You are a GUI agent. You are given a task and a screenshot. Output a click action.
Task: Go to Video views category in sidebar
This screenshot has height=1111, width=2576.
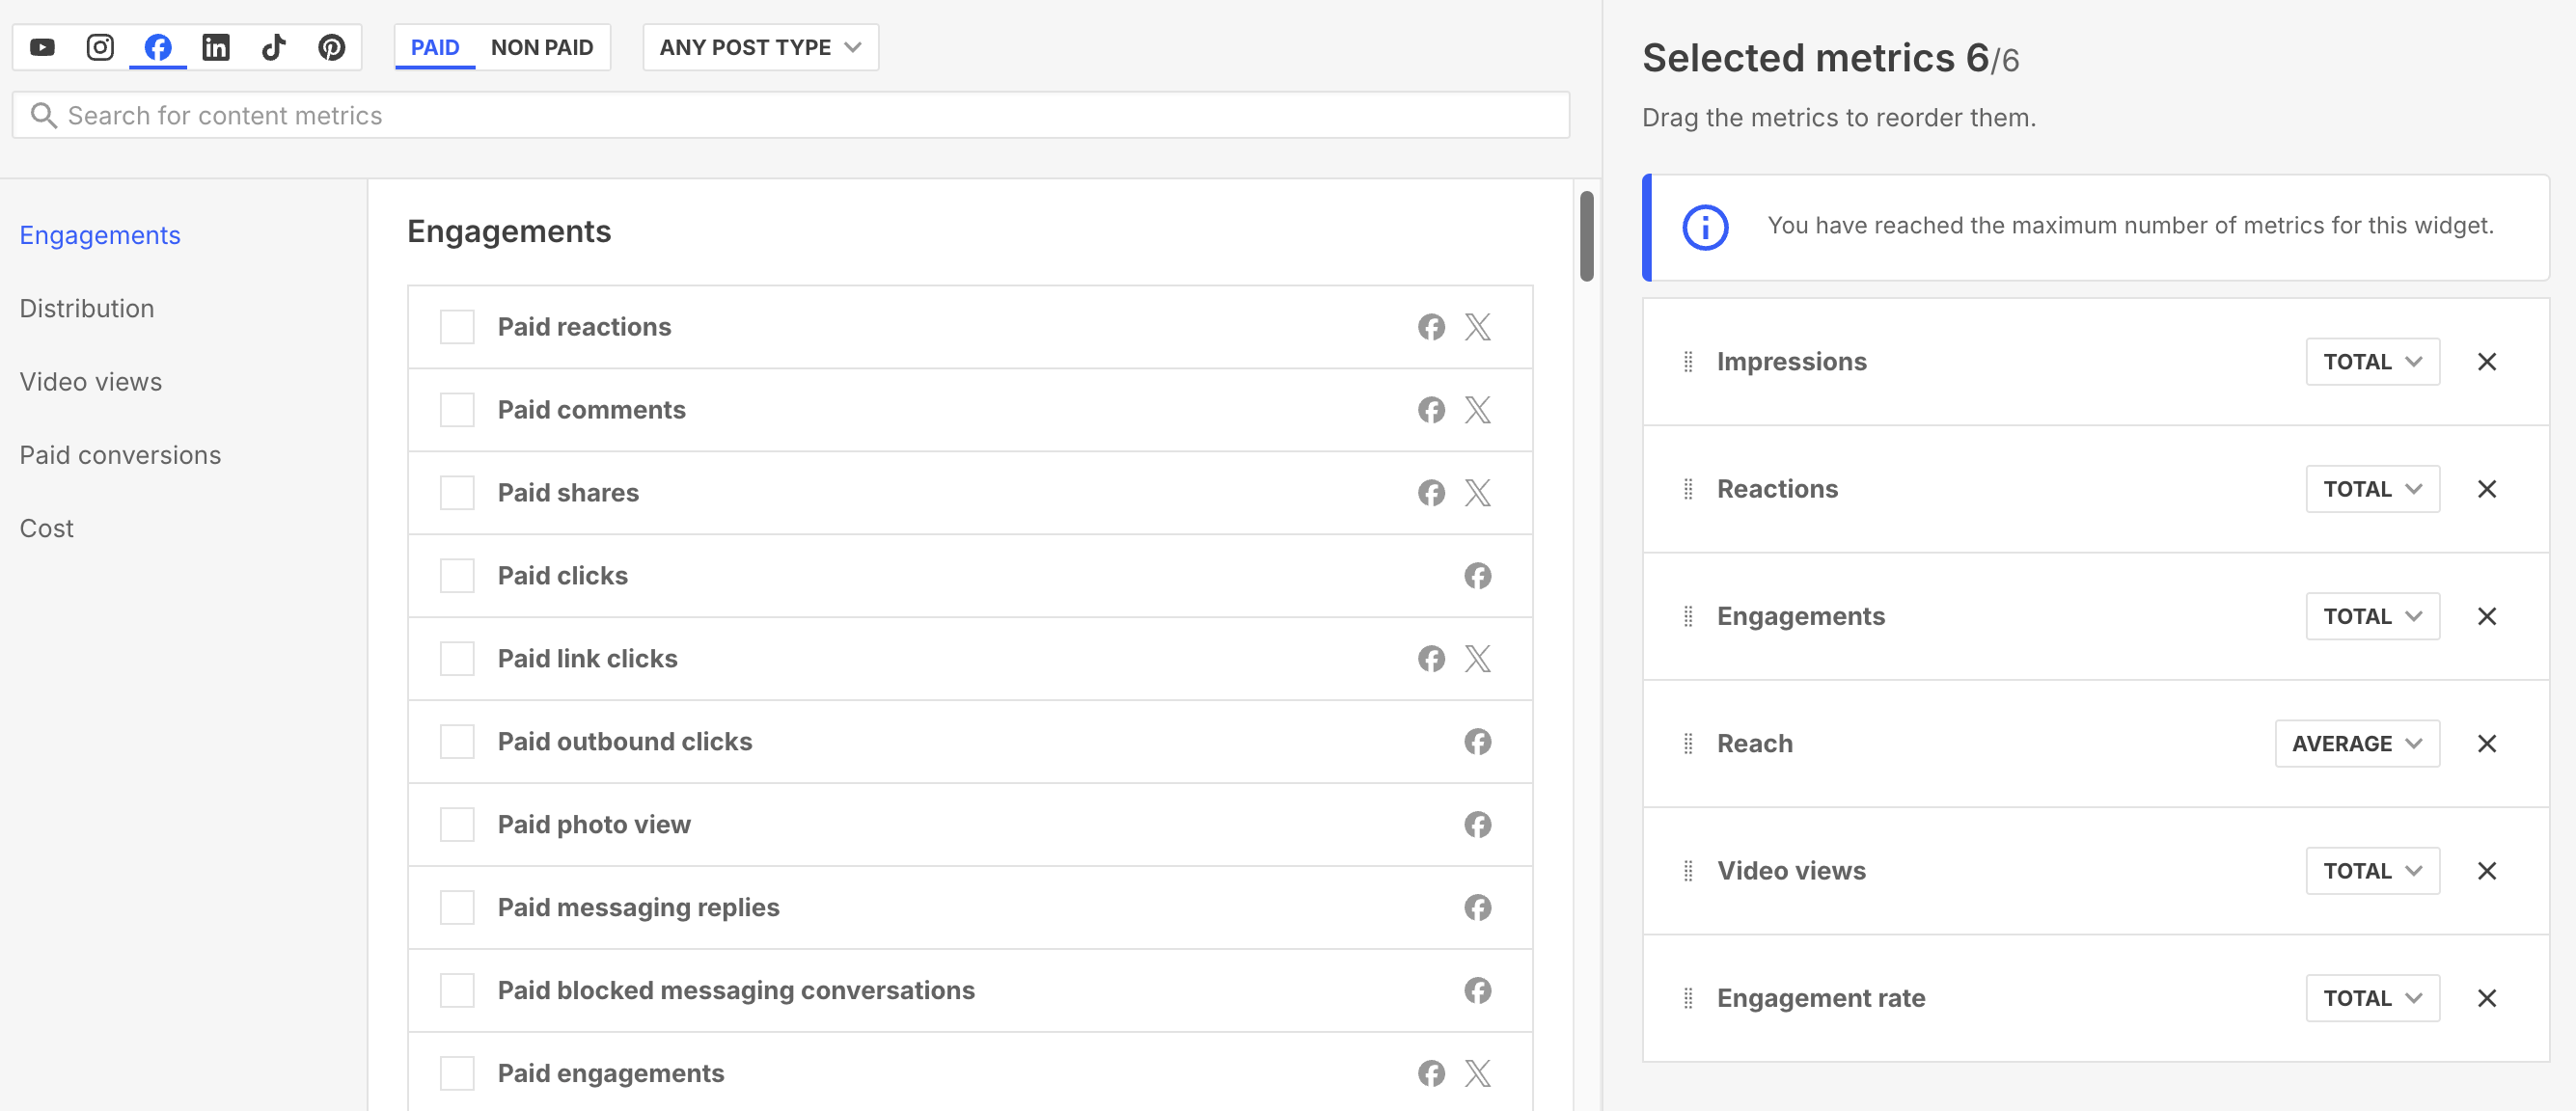[x=91, y=382]
